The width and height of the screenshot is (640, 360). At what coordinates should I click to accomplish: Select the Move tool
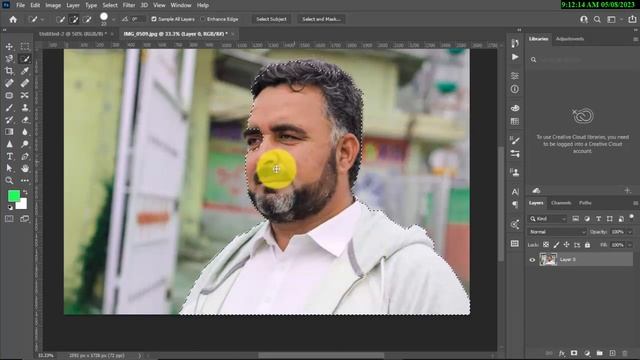[x=9, y=47]
